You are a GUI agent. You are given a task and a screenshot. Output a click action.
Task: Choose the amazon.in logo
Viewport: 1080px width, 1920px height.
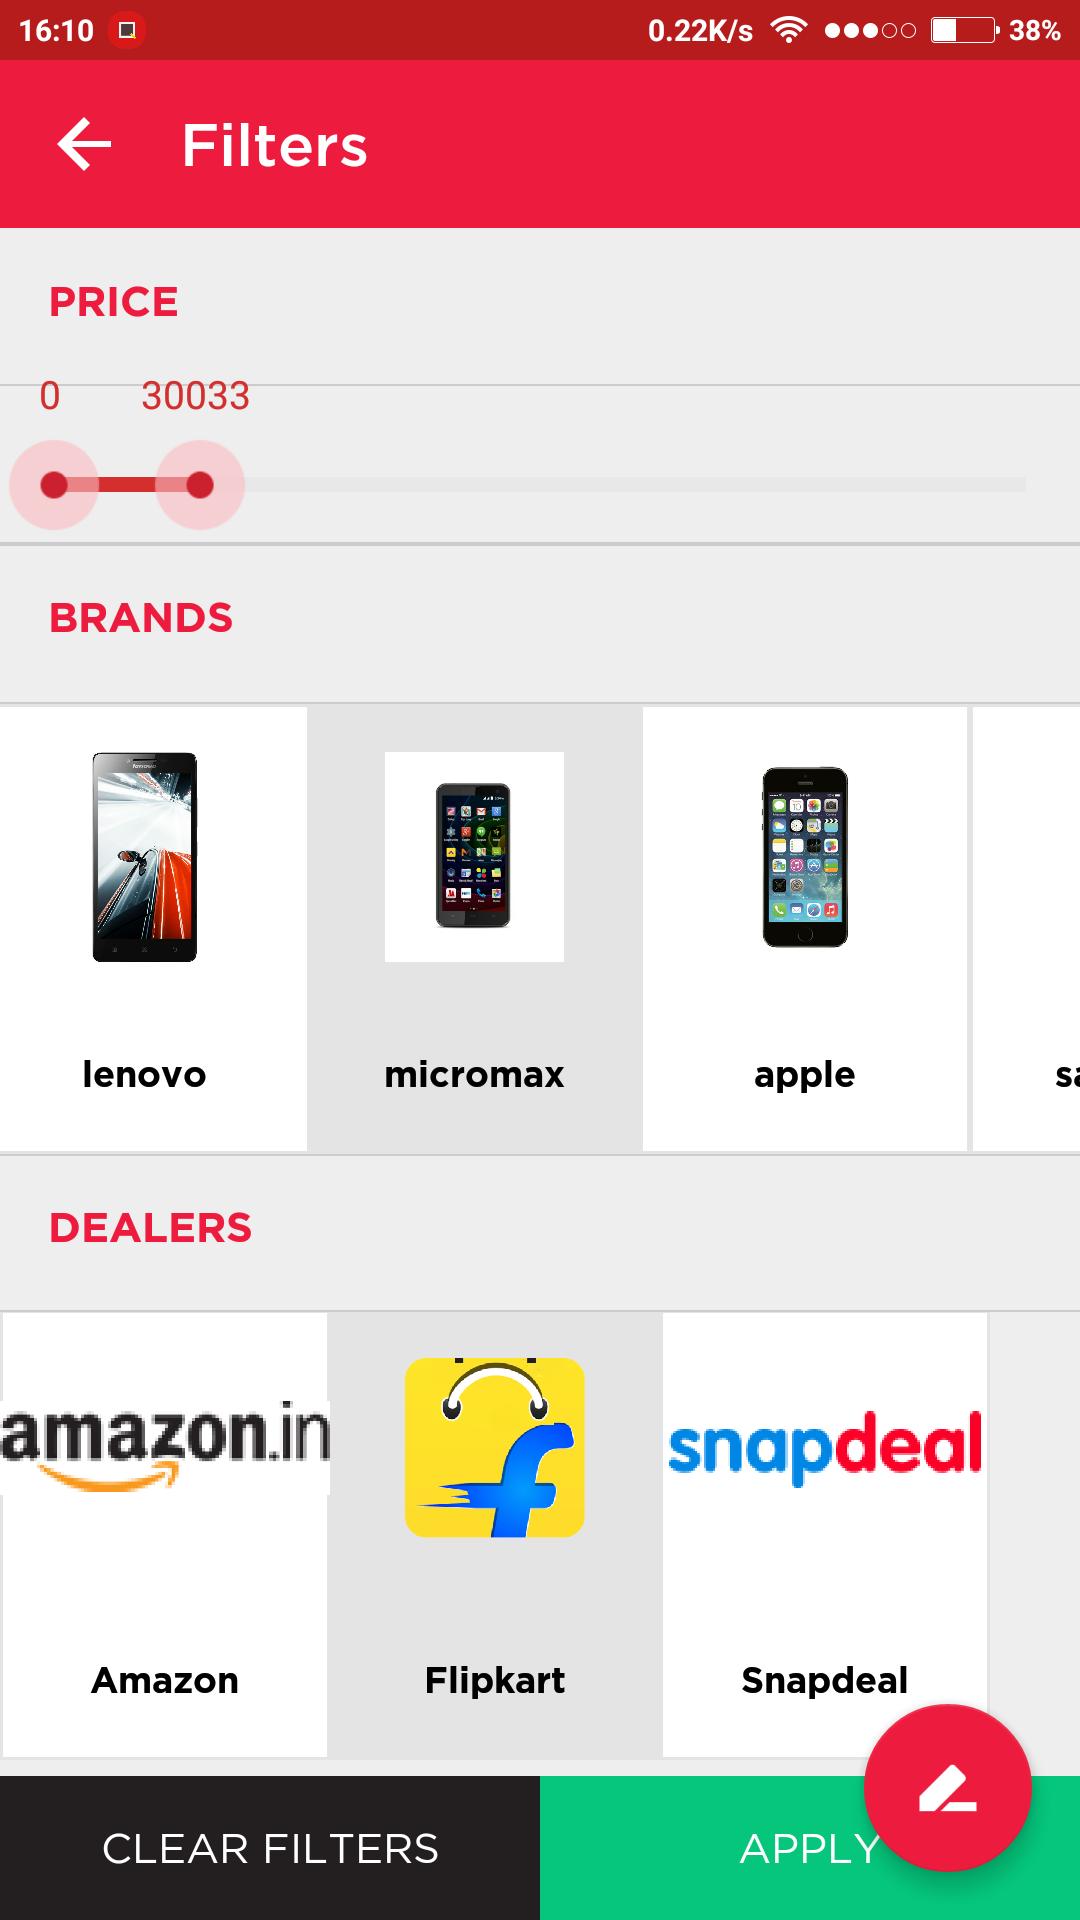click(165, 1447)
